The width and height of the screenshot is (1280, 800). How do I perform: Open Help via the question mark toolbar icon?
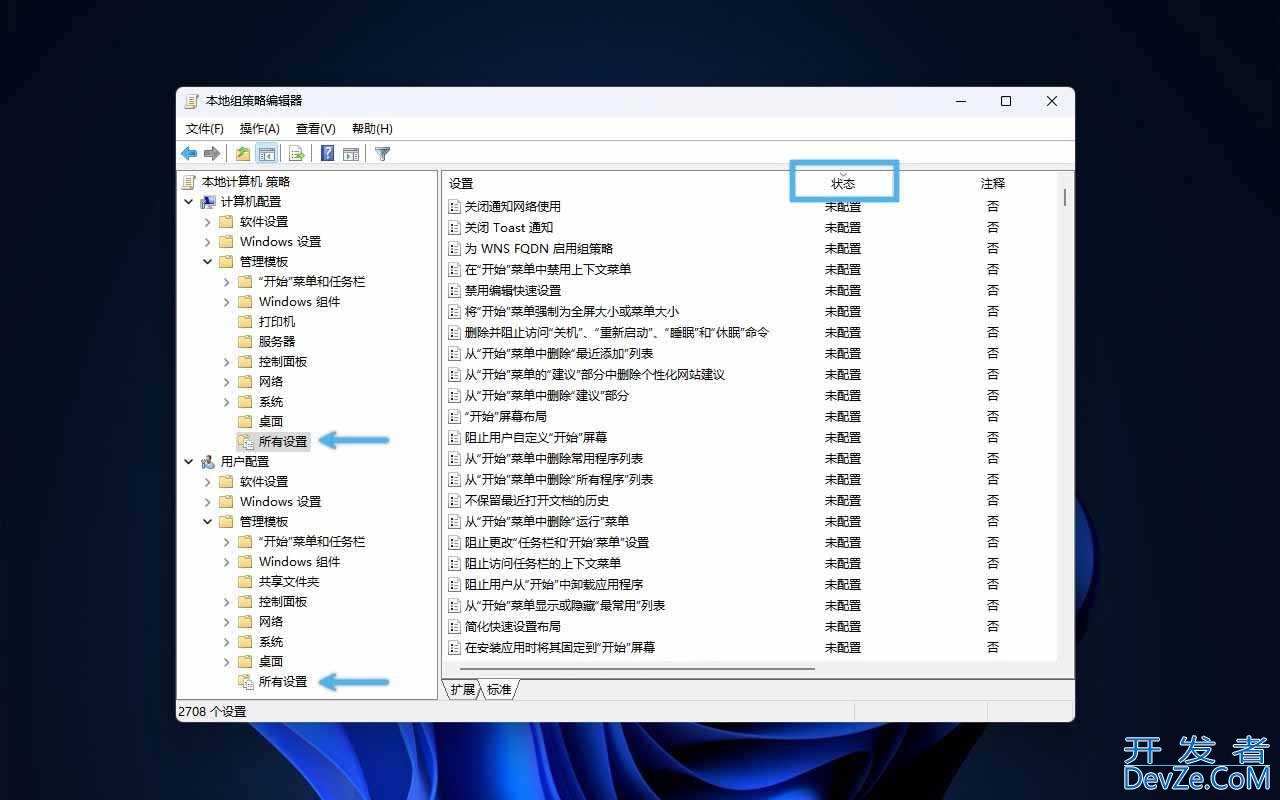[327, 153]
